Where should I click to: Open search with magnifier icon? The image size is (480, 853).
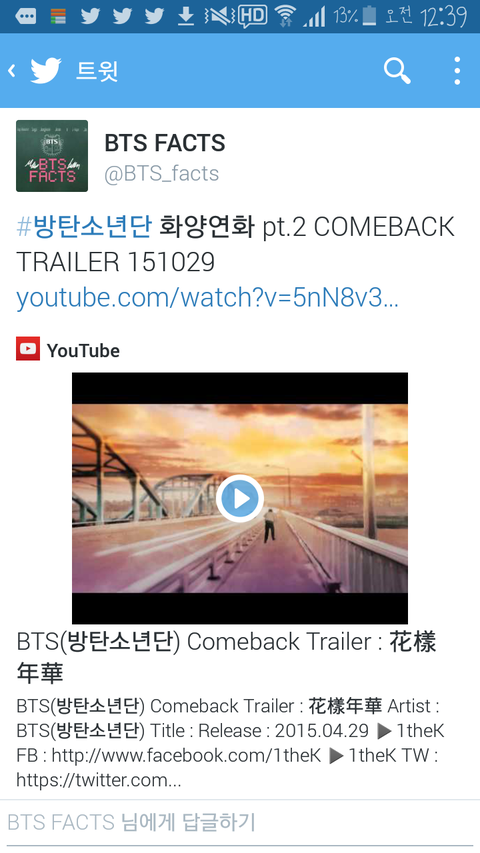[x=397, y=71]
